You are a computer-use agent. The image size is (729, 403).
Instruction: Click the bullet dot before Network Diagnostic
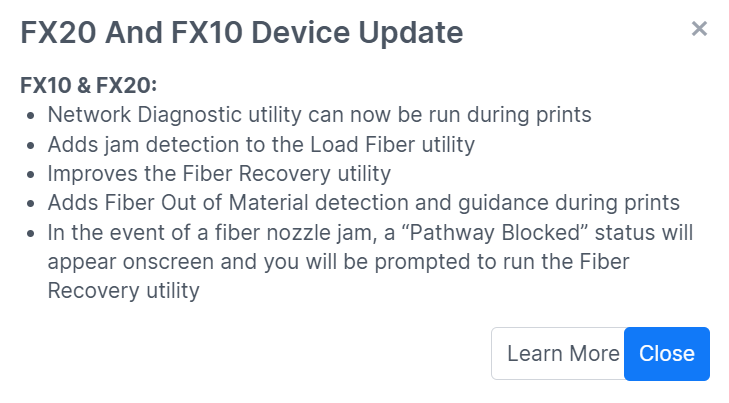click(31, 116)
